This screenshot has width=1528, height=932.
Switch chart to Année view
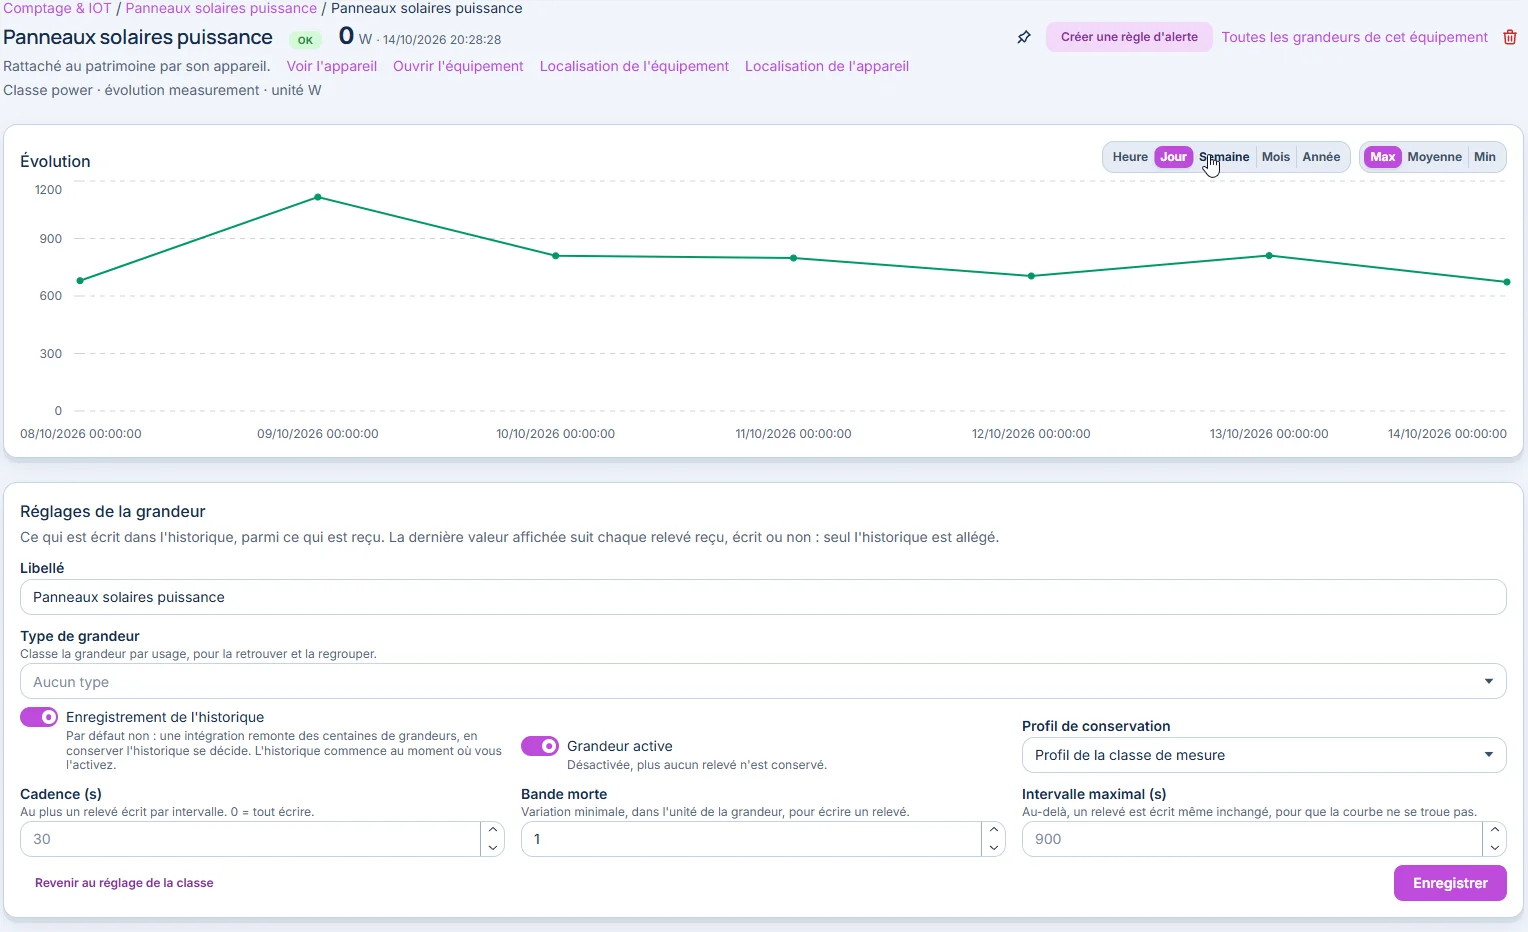[x=1321, y=157]
